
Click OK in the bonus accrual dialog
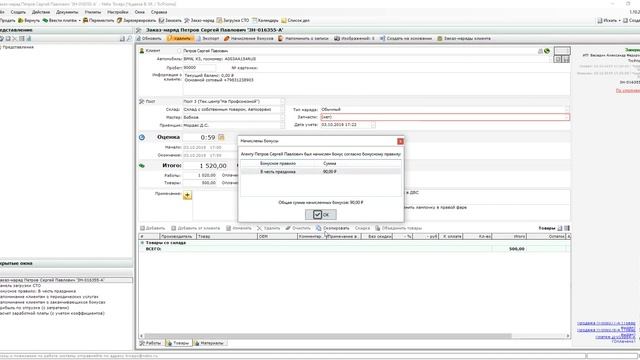click(321, 214)
